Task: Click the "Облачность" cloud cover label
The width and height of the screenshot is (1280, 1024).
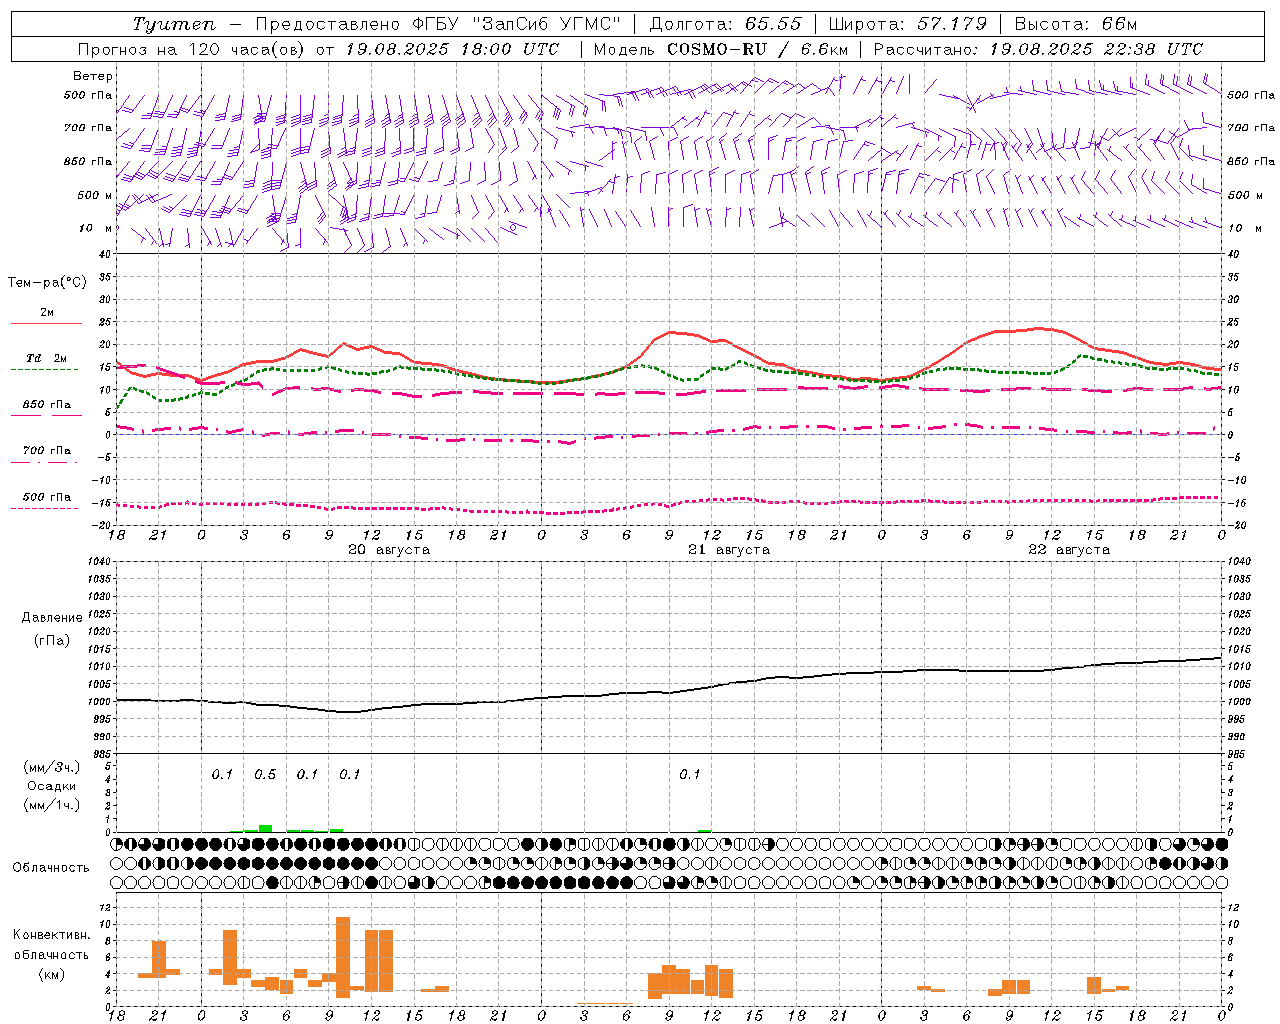Action: [51, 867]
